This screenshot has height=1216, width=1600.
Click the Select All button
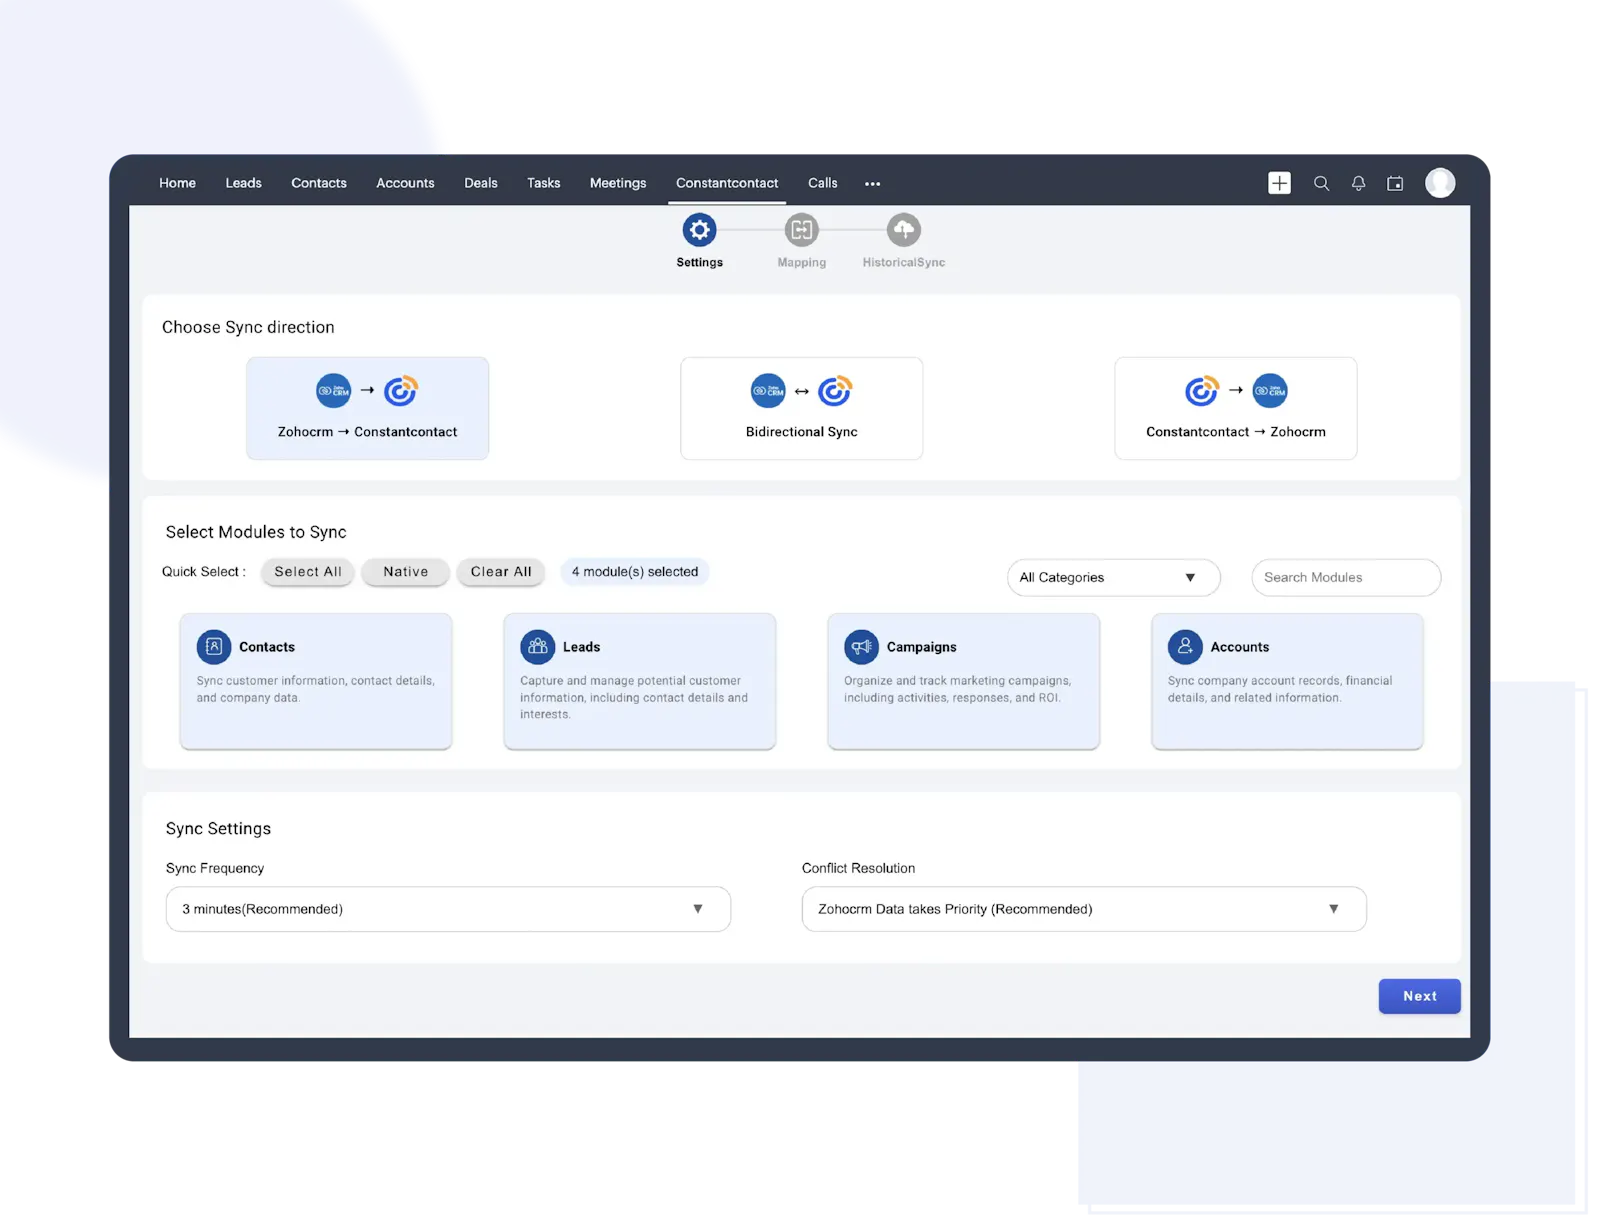(308, 572)
